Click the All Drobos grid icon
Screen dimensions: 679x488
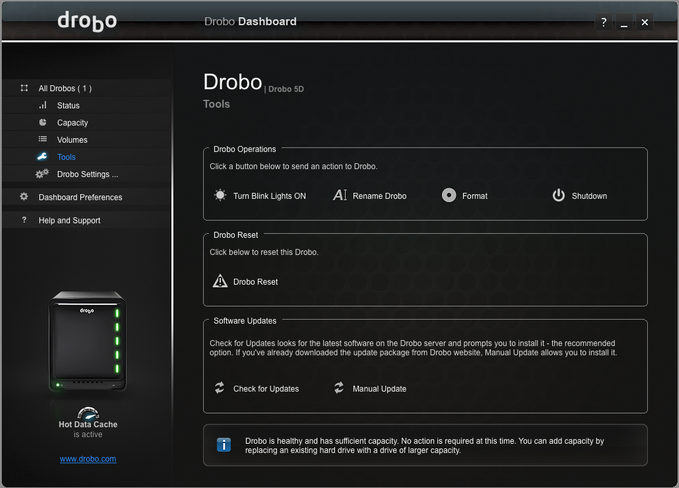[x=24, y=88]
